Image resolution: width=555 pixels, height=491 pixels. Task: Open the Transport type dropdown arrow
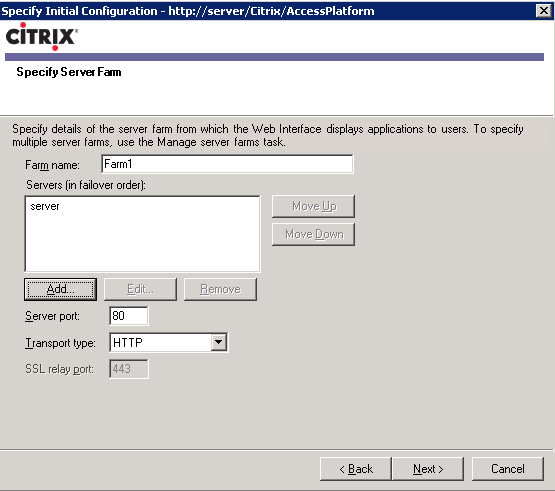tap(219, 342)
